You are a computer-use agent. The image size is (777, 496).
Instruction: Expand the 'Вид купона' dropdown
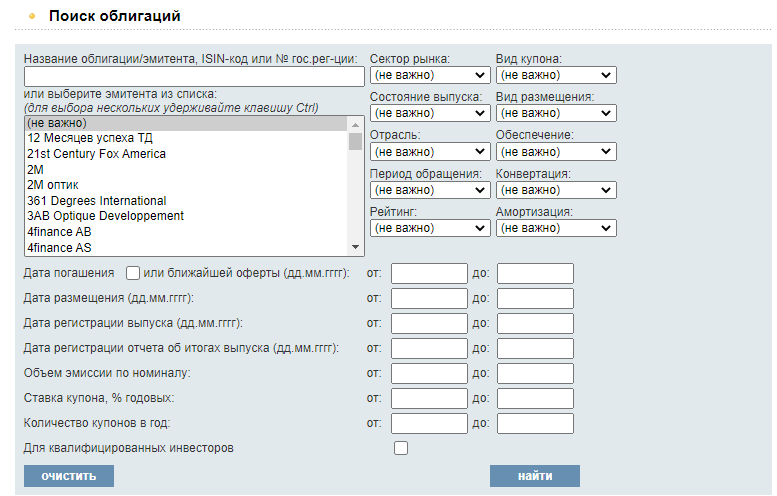556,75
